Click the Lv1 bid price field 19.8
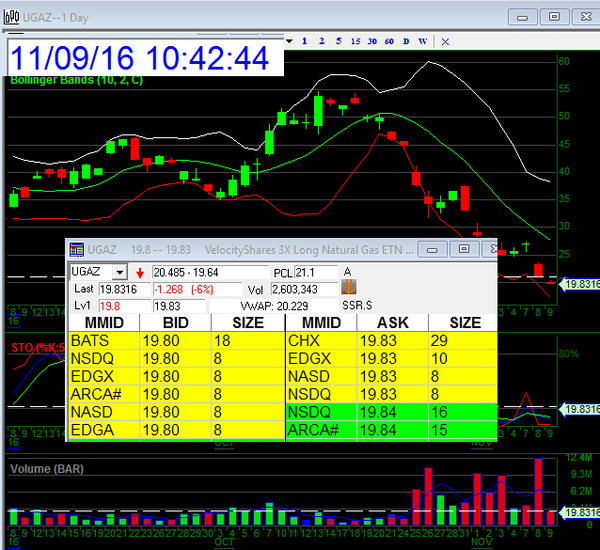Screen dimensions: 600x550 pos(122,305)
